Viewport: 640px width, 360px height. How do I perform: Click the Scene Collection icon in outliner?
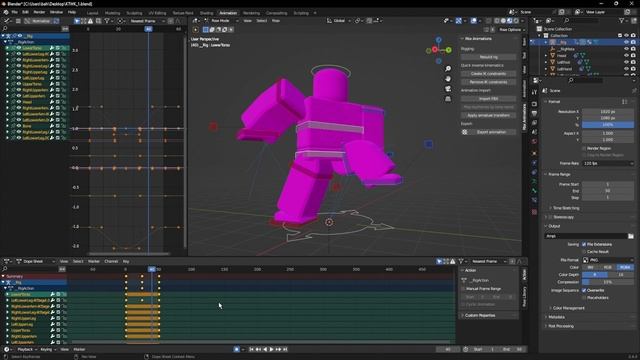click(x=539, y=29)
